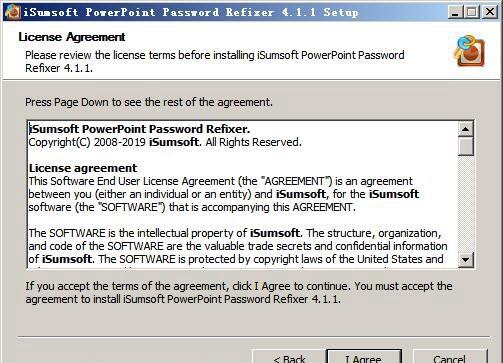The height and width of the screenshot is (363, 503).
Task: Go to previous step with Back button
Action: [289, 357]
